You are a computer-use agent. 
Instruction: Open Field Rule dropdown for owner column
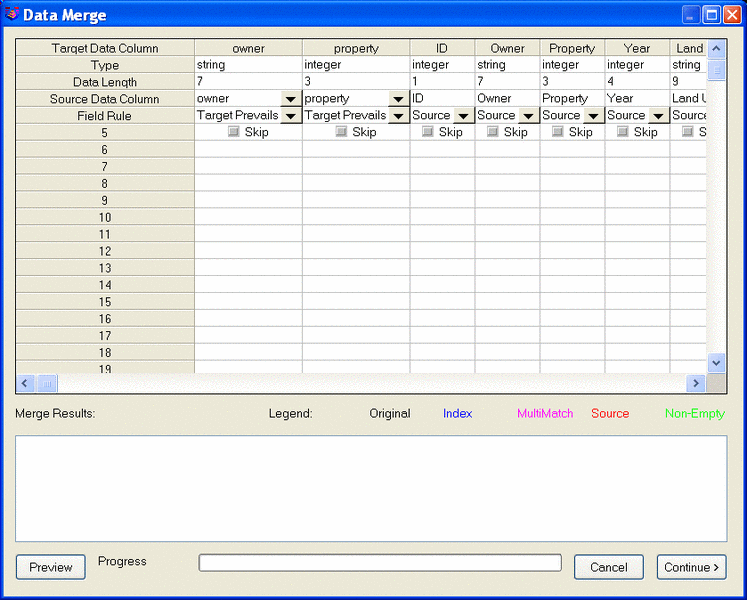(291, 116)
